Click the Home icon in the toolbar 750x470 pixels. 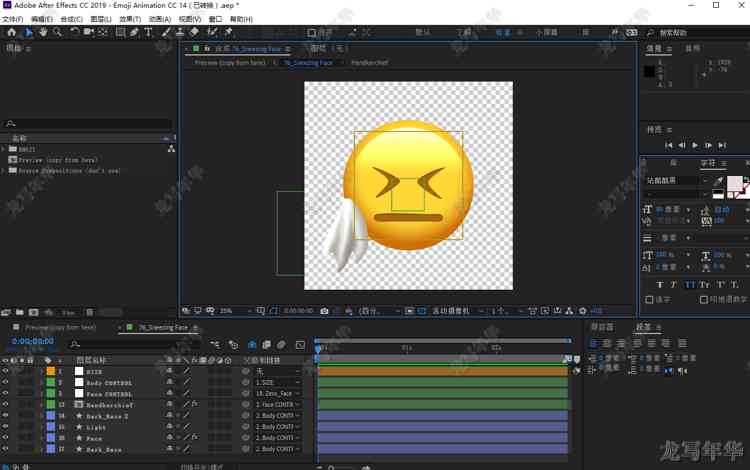click(x=11, y=32)
